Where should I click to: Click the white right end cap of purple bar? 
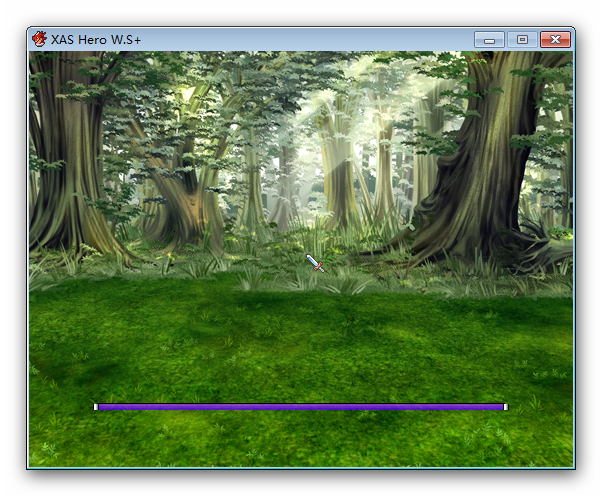[506, 407]
